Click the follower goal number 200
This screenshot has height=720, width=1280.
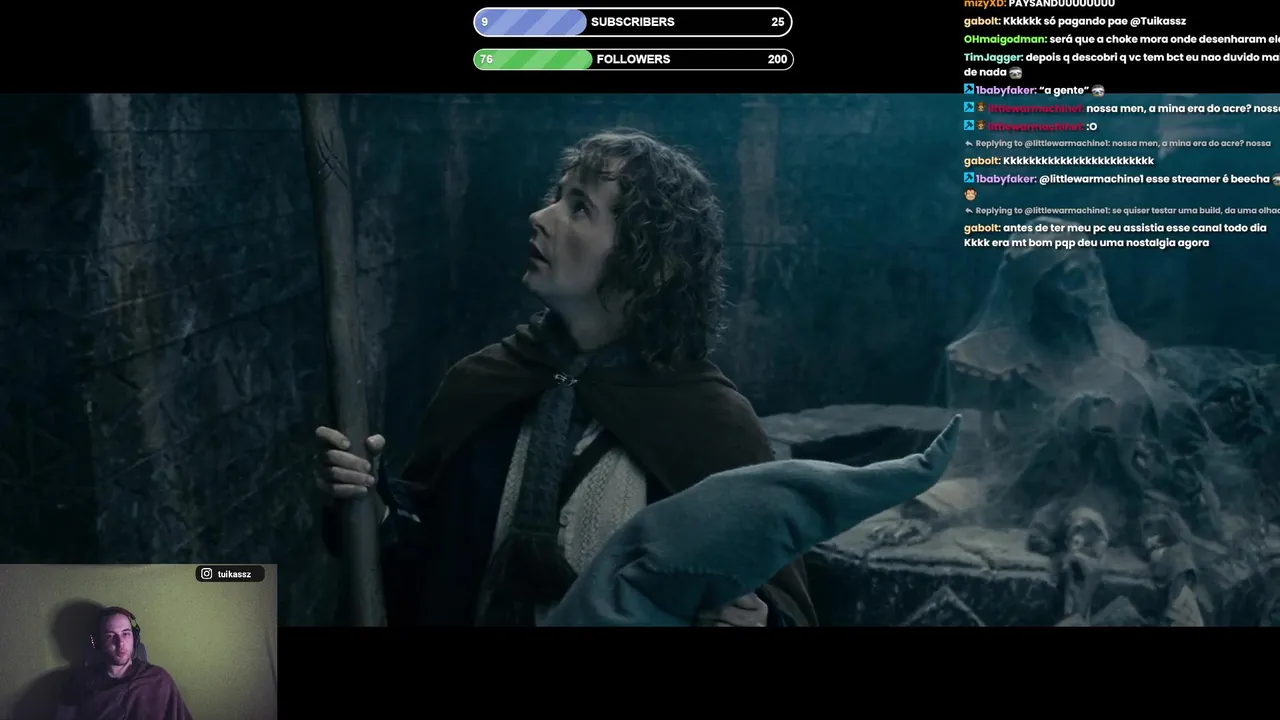[777, 59]
